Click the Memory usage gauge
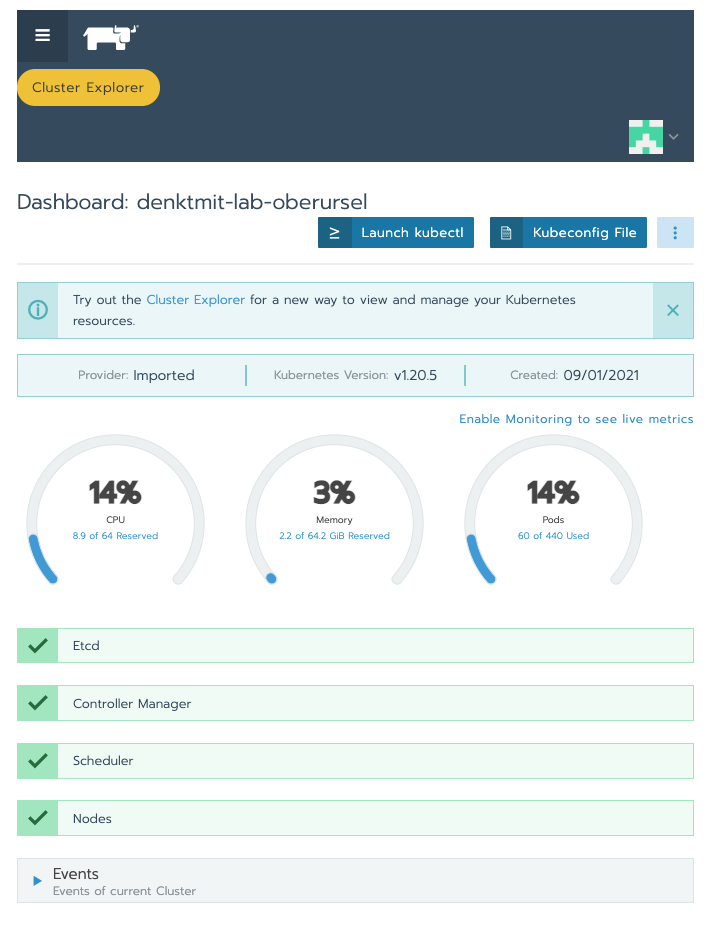The width and height of the screenshot is (708, 931). pos(334,510)
